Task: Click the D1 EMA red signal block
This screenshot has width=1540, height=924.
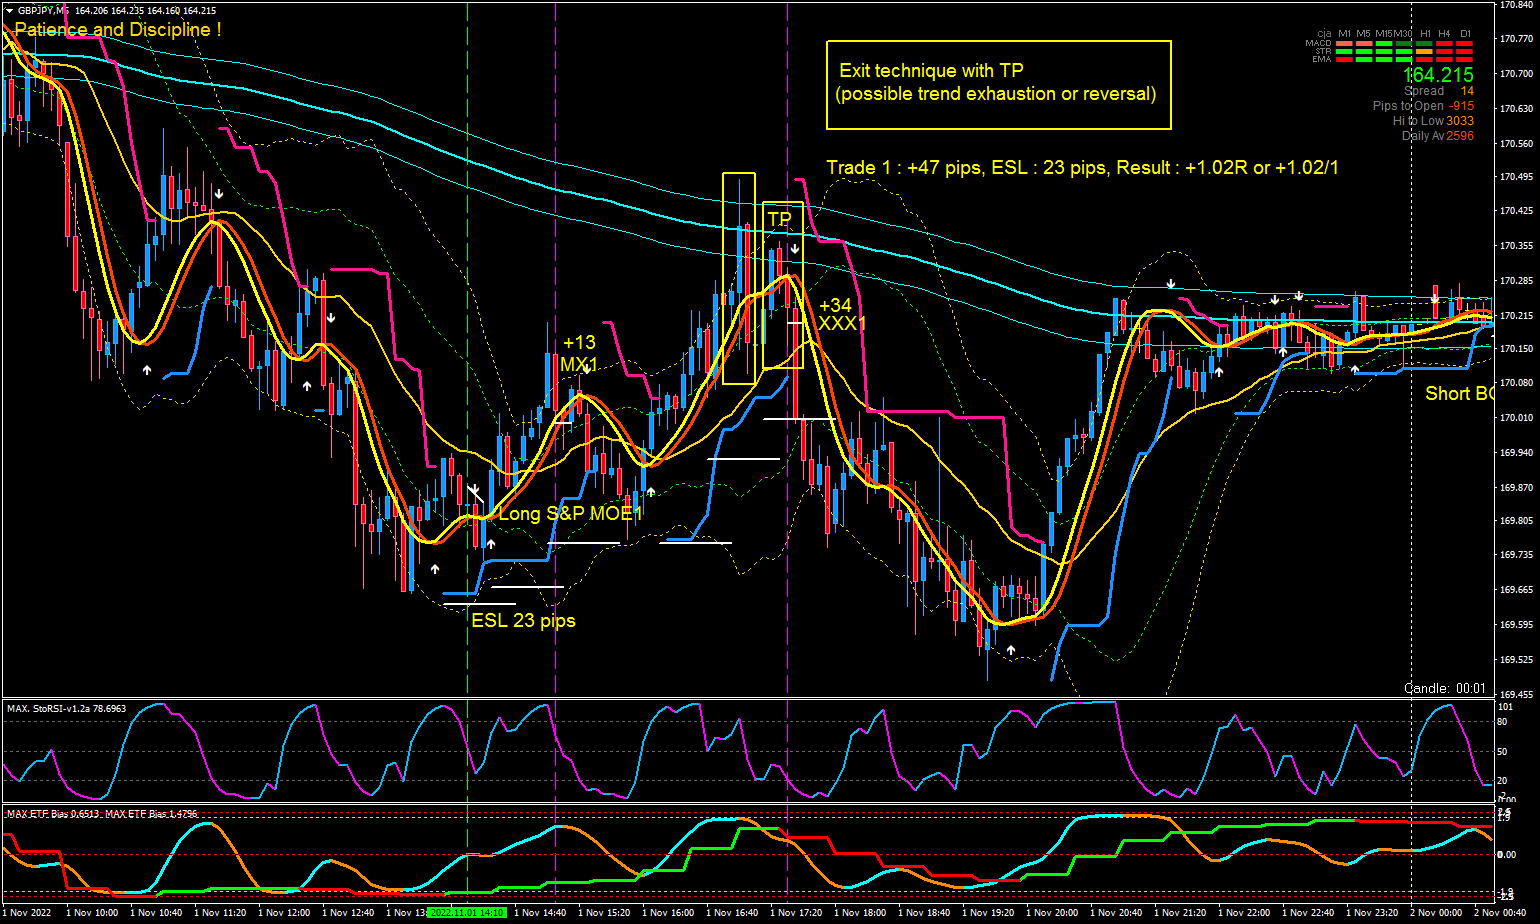Action: pos(1465,60)
